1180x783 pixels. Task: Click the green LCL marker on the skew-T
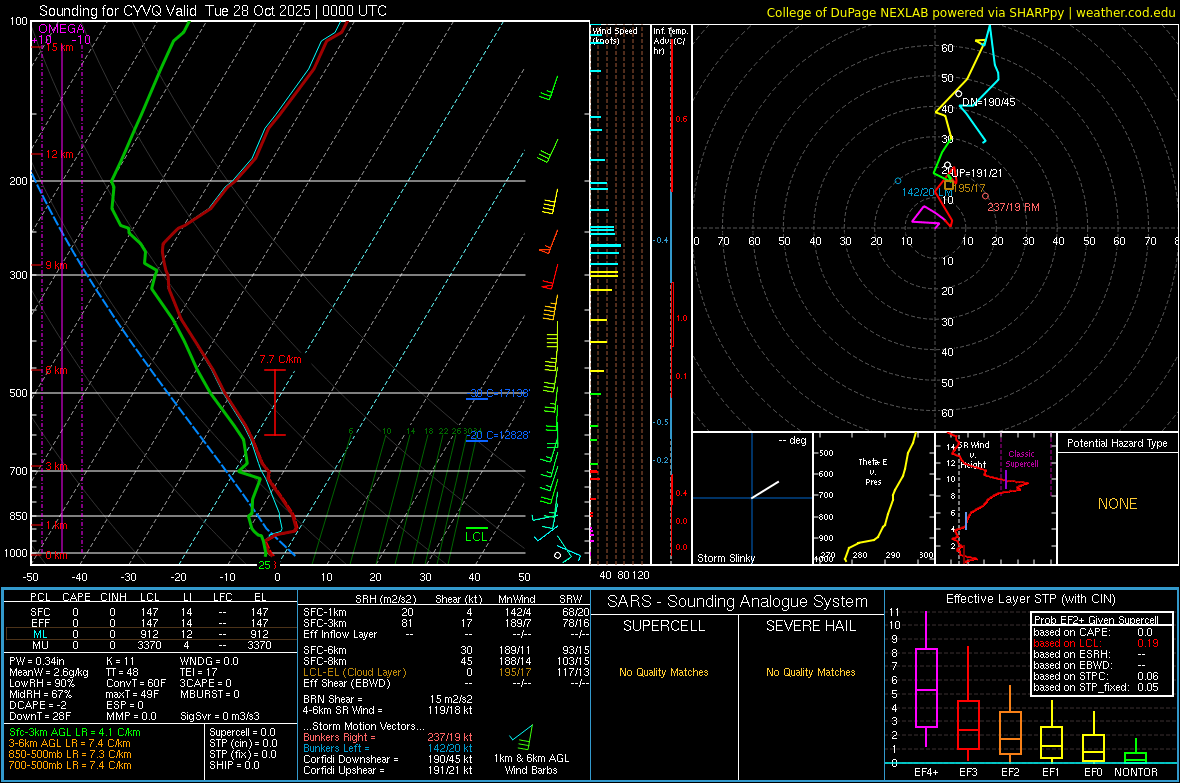click(x=476, y=535)
